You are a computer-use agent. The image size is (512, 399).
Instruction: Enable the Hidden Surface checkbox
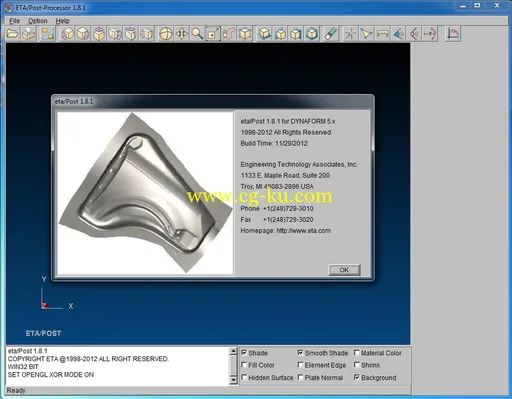coord(244,377)
